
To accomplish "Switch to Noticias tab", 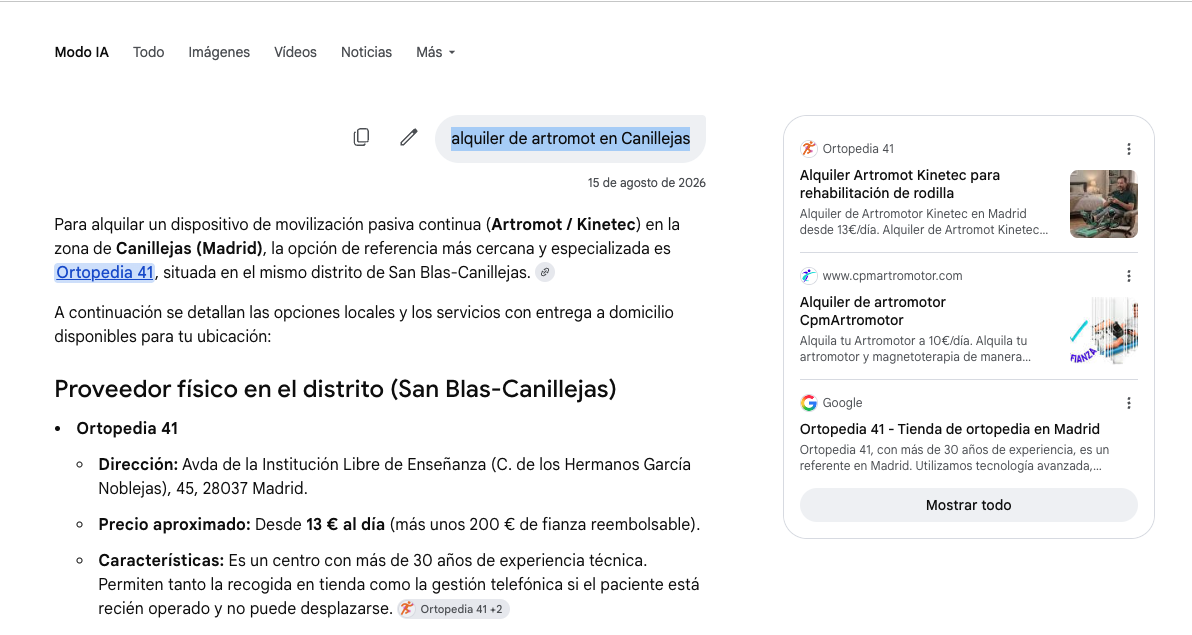I will pyautogui.click(x=366, y=52).
